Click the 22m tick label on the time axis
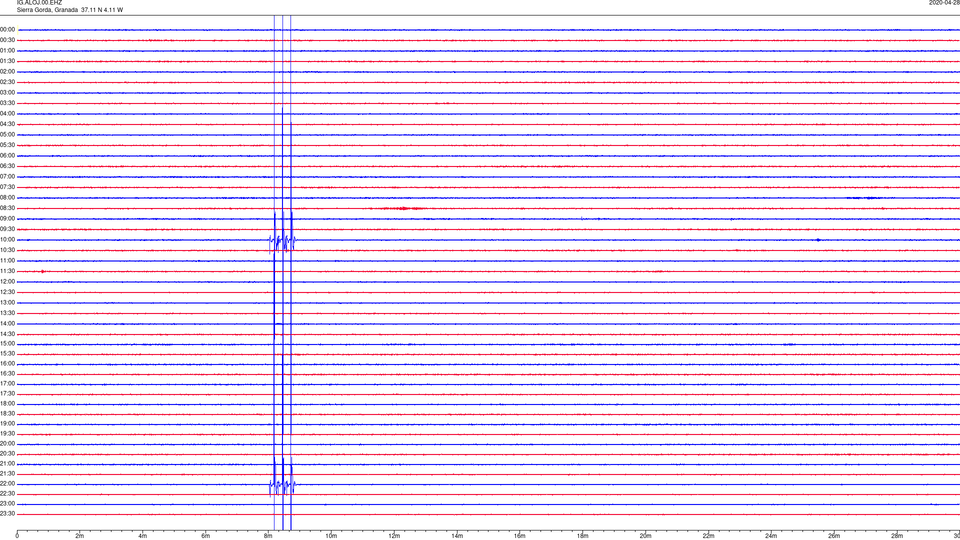The image size is (960, 540). (708, 536)
